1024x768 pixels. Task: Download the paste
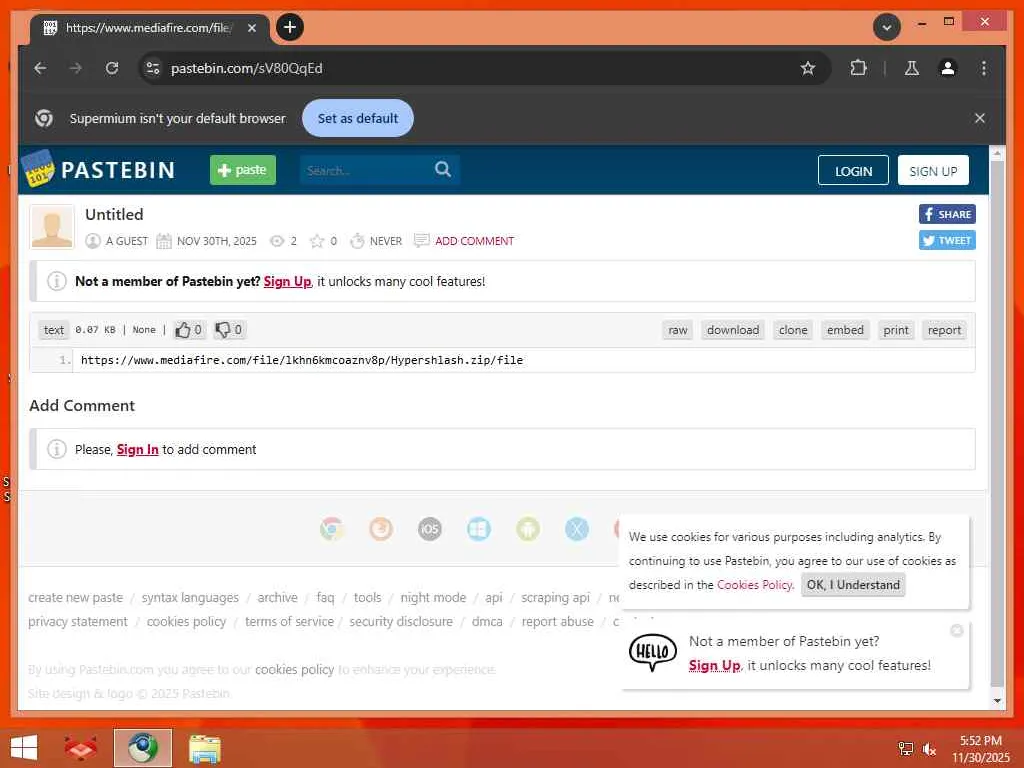733,330
